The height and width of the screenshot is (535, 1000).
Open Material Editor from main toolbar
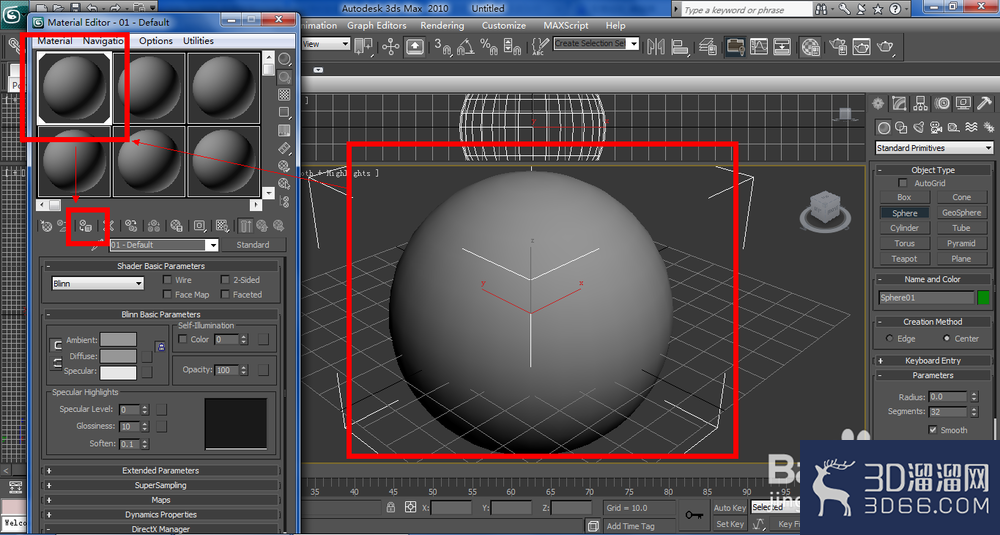tap(811, 47)
